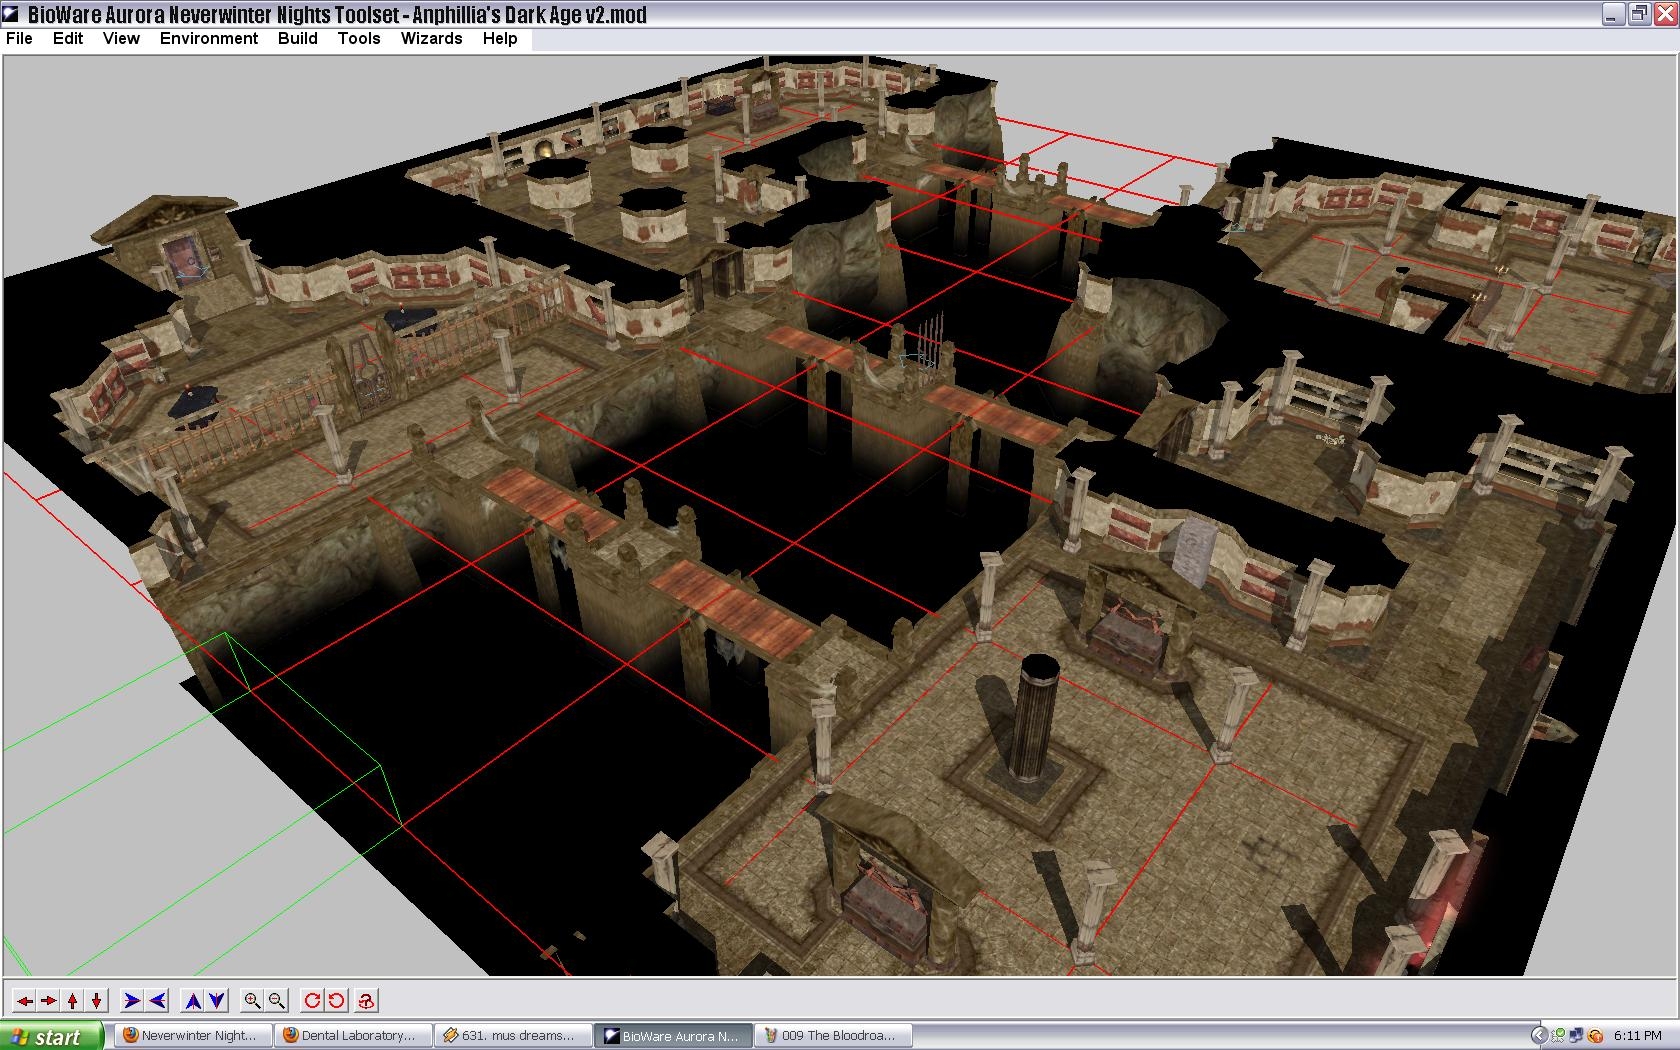
Task: Pan camera up with red up arrow
Action: click(x=73, y=1000)
